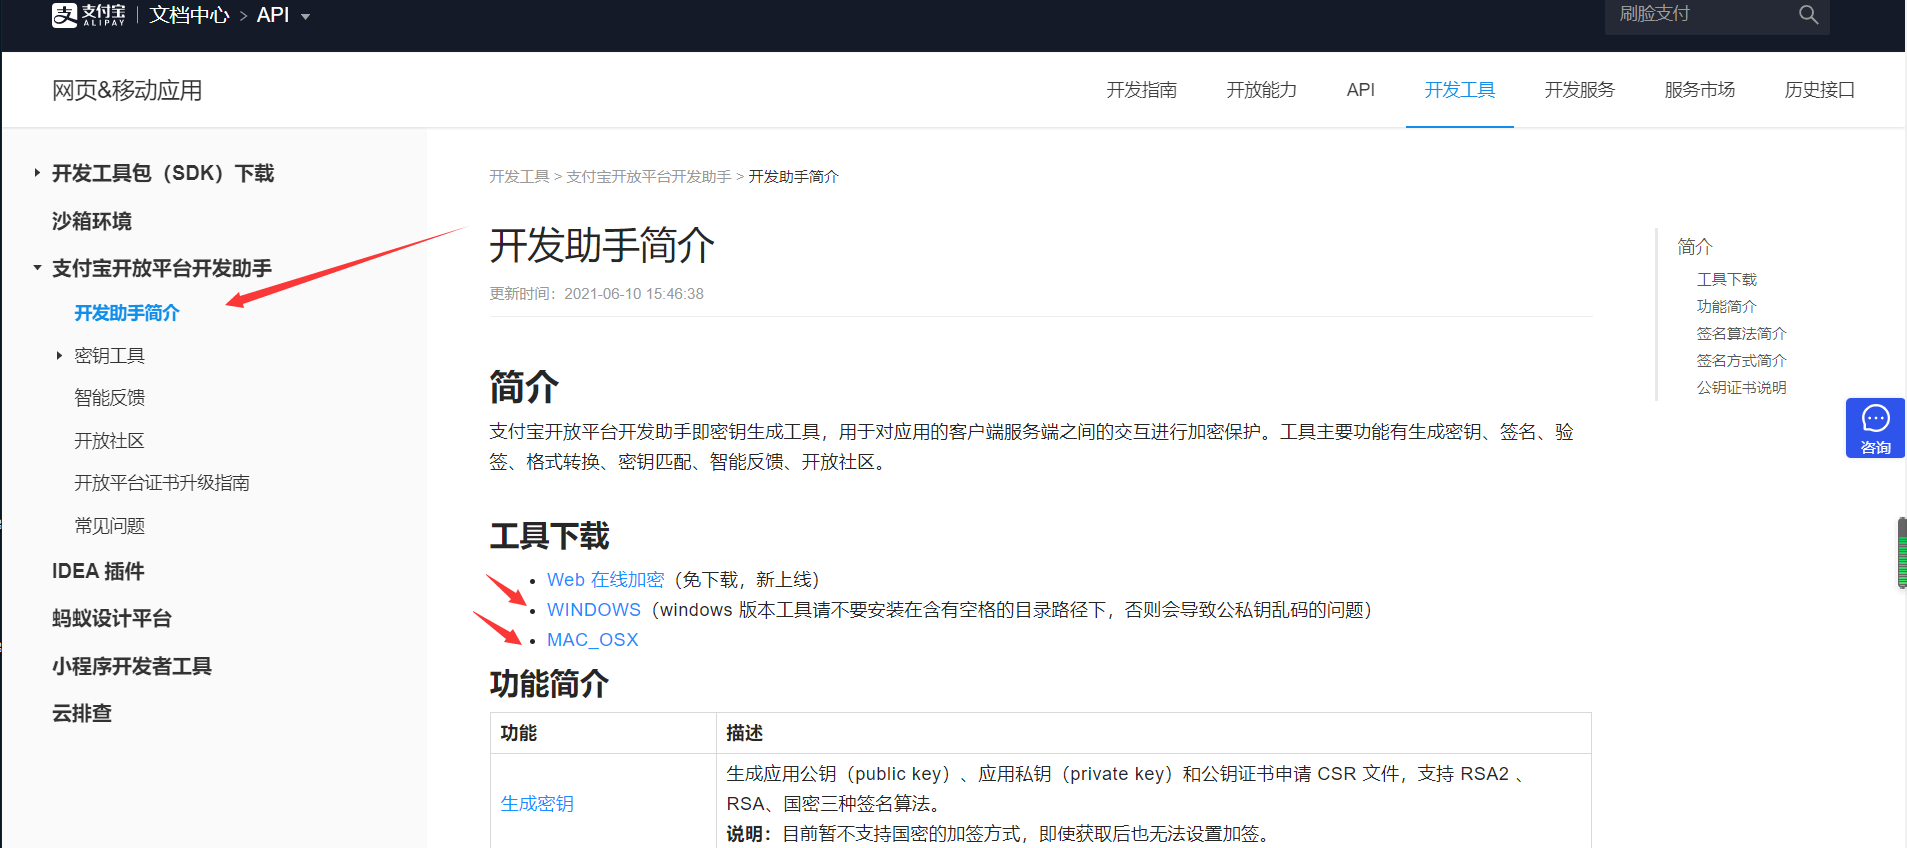Select the 开发工具 tab
Screen dimensions: 1907x848
pyautogui.click(x=1459, y=90)
